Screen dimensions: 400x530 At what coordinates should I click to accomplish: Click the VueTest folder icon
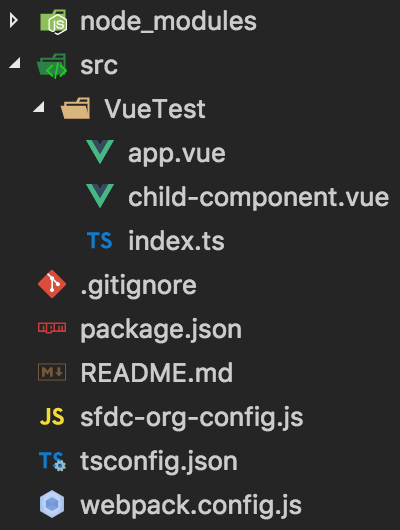pyautogui.click(x=75, y=109)
